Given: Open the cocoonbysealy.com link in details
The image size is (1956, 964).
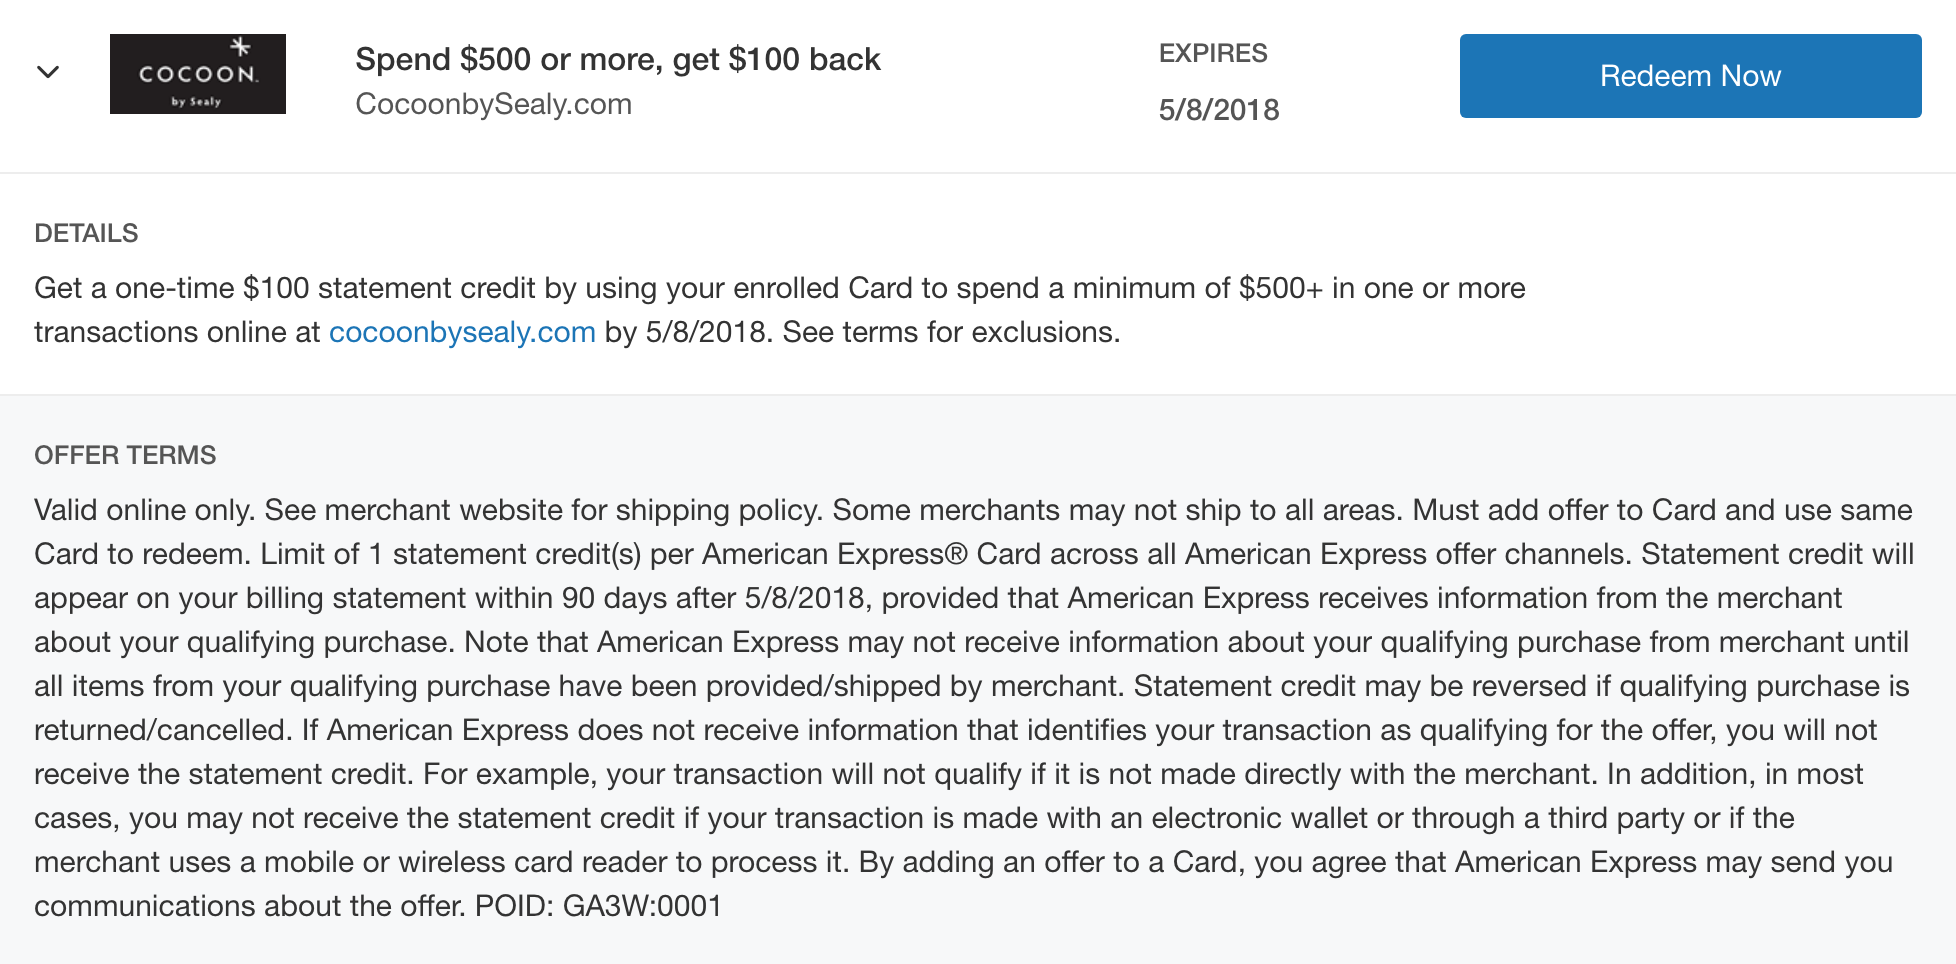Looking at the screenshot, I should 462,332.
